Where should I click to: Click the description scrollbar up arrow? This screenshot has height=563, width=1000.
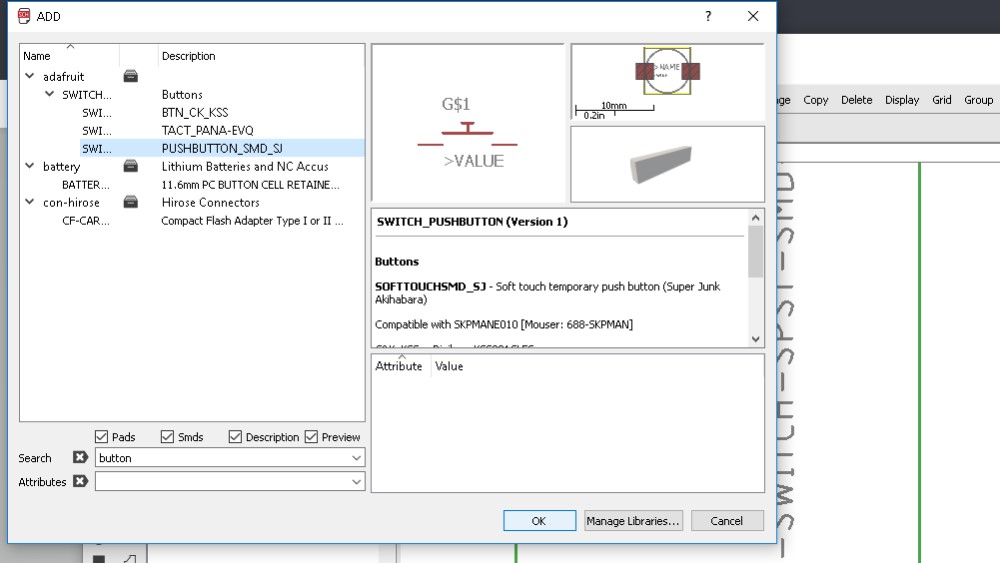coord(756,218)
